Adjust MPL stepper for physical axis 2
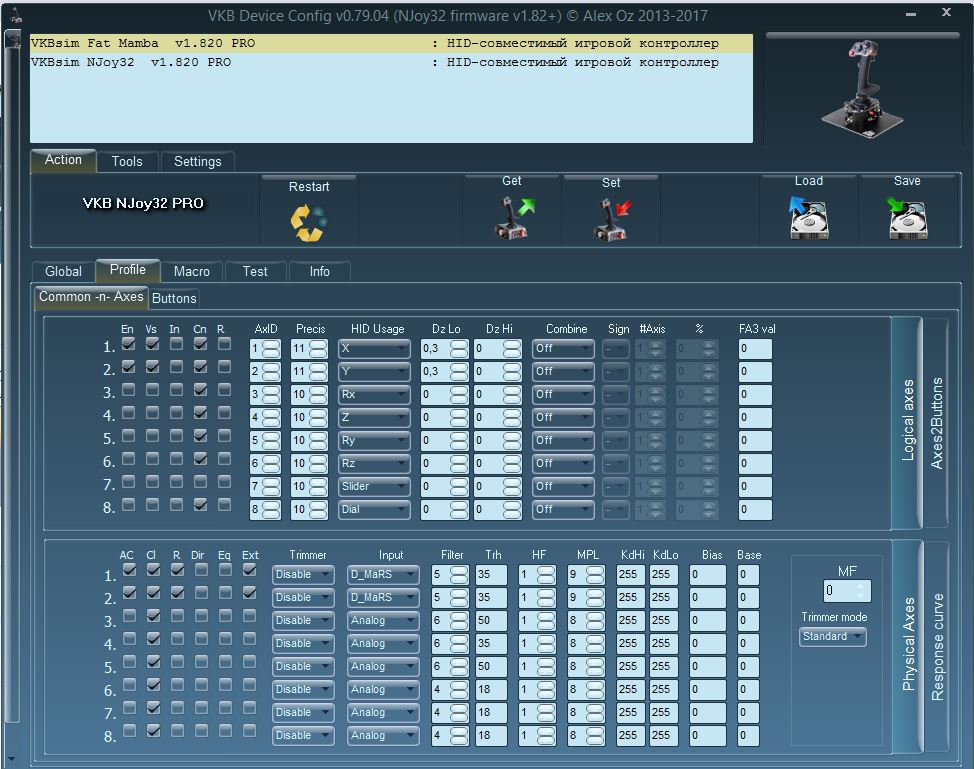This screenshot has height=769, width=974. pos(594,598)
